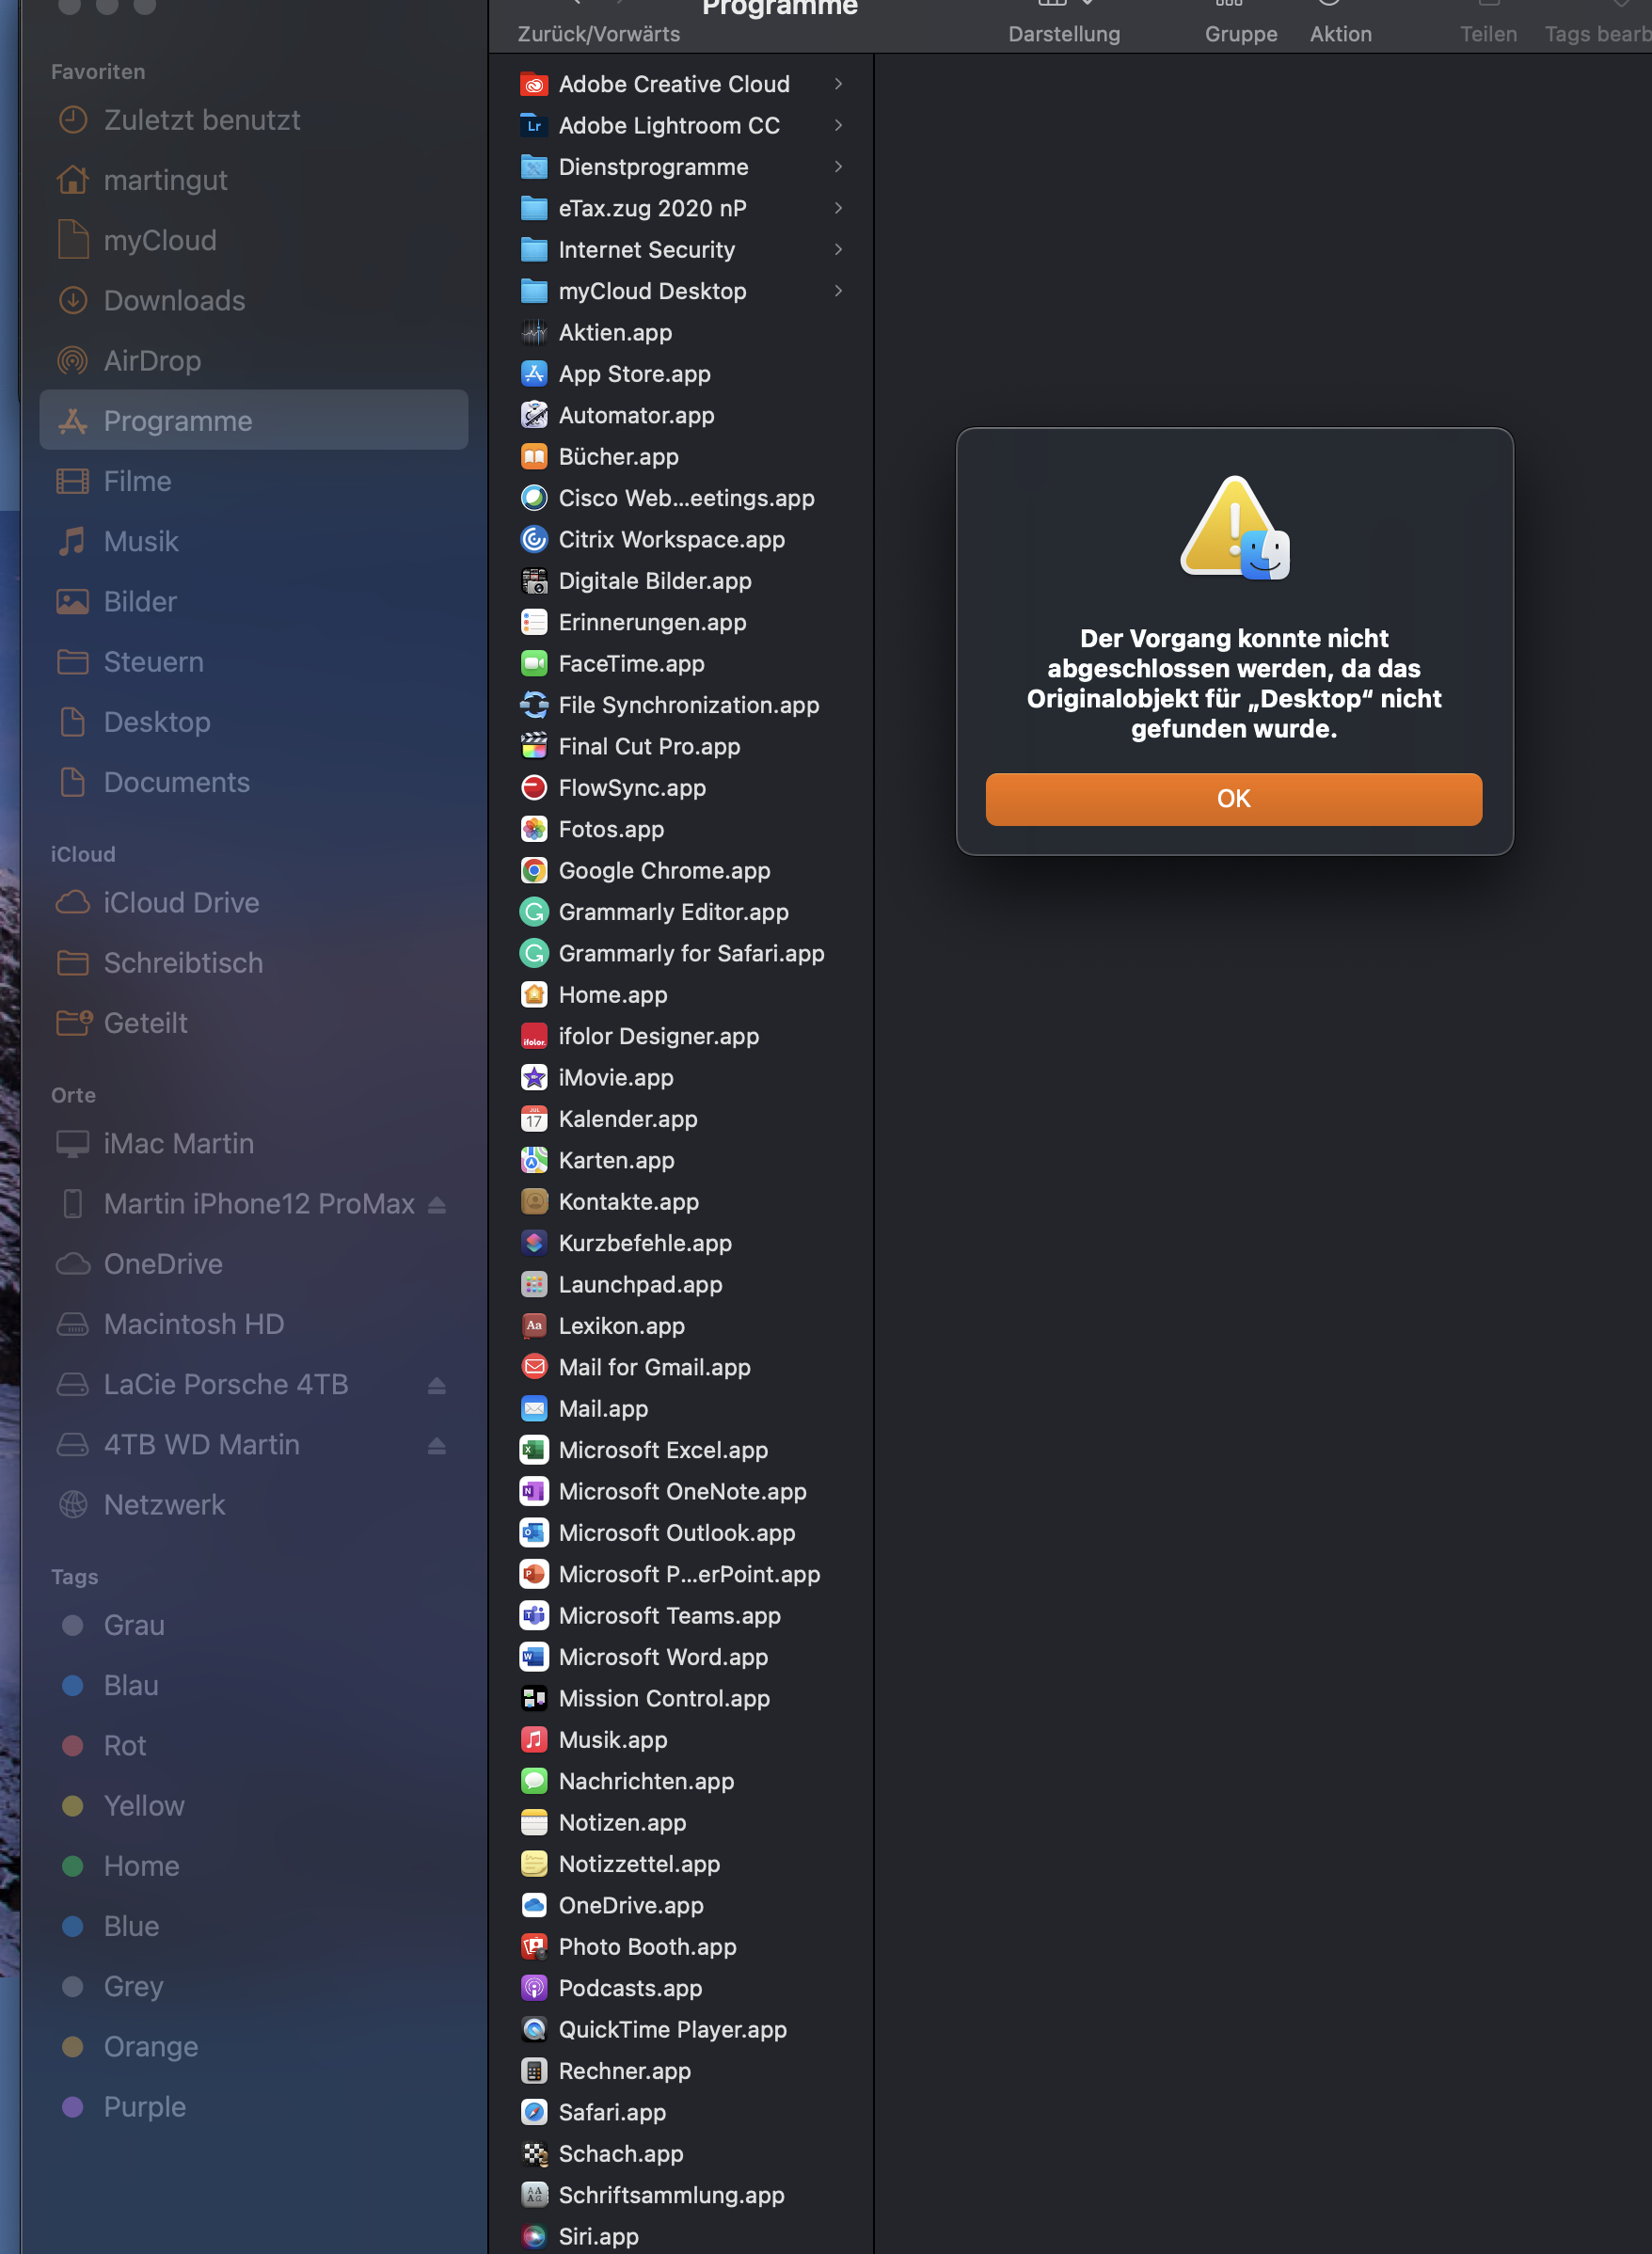Open Zuletzt benutzt in the sidebar

pyautogui.click(x=254, y=120)
